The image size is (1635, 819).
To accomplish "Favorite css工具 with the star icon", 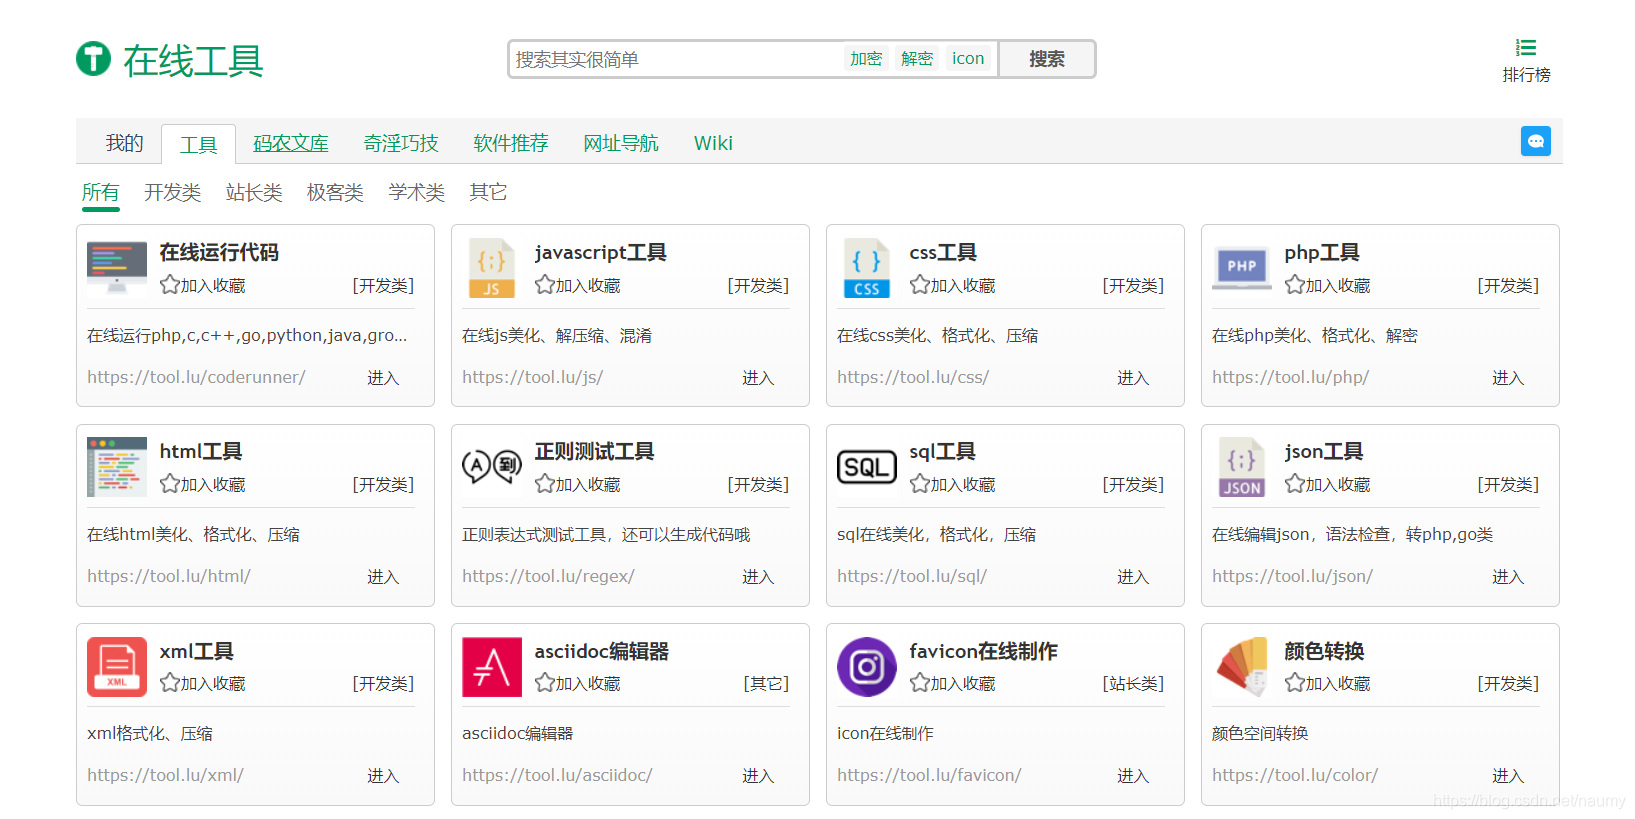I will click(920, 285).
